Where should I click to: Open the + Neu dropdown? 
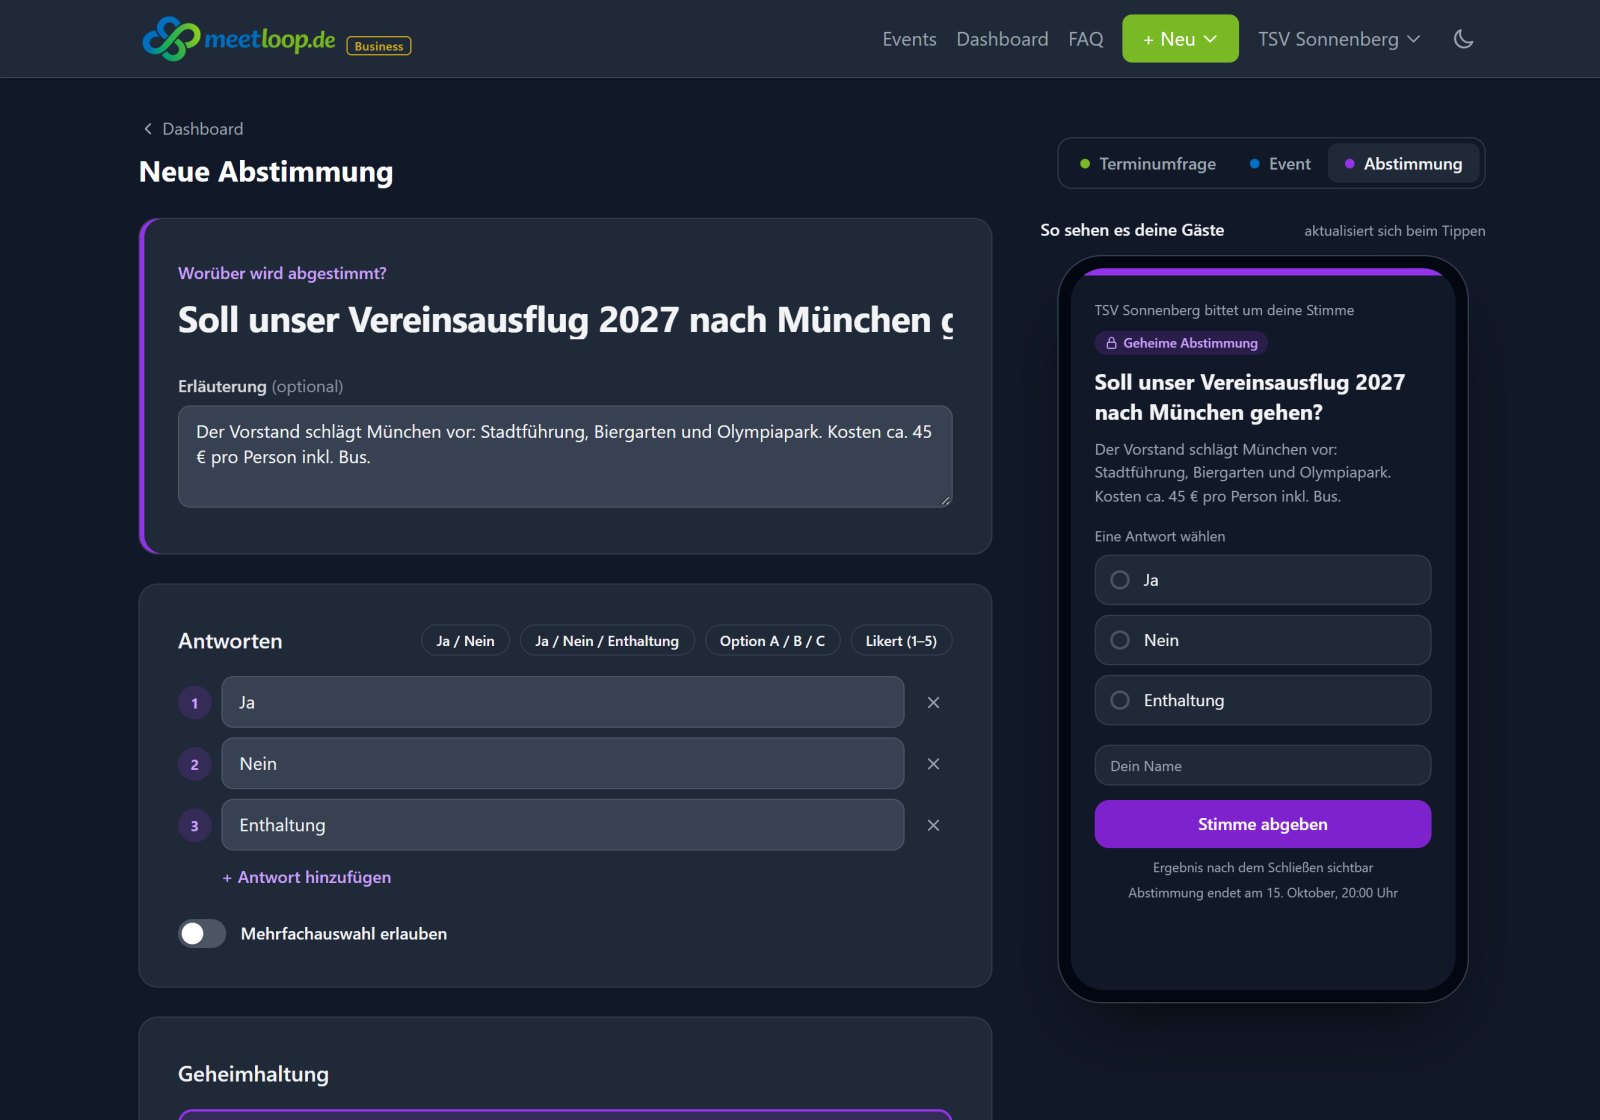coord(1180,39)
